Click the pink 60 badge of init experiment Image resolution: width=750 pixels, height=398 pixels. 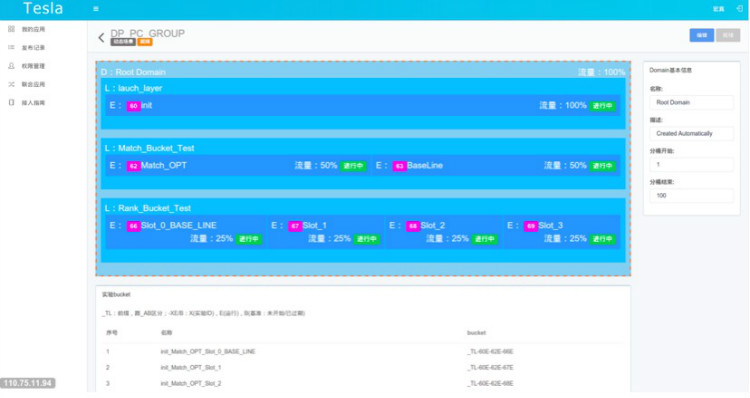pos(133,106)
